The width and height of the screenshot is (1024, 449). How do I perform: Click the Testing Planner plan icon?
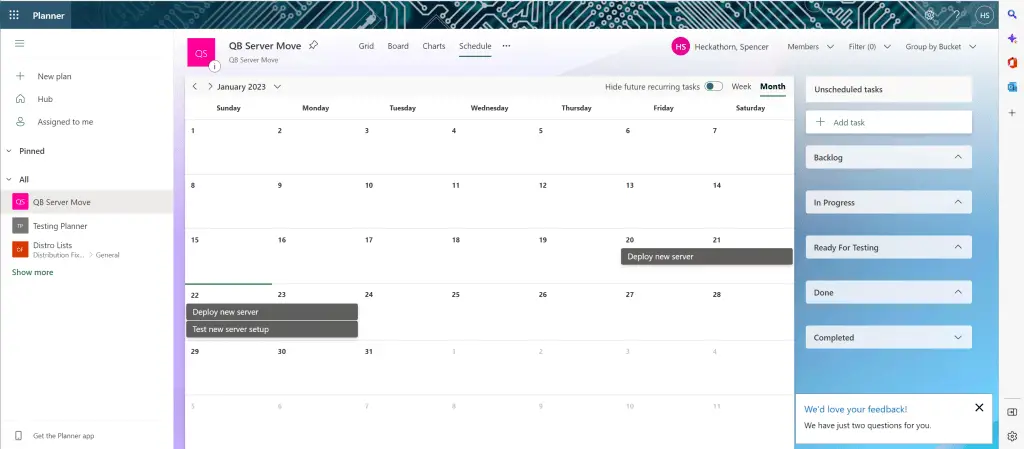click(x=20, y=226)
